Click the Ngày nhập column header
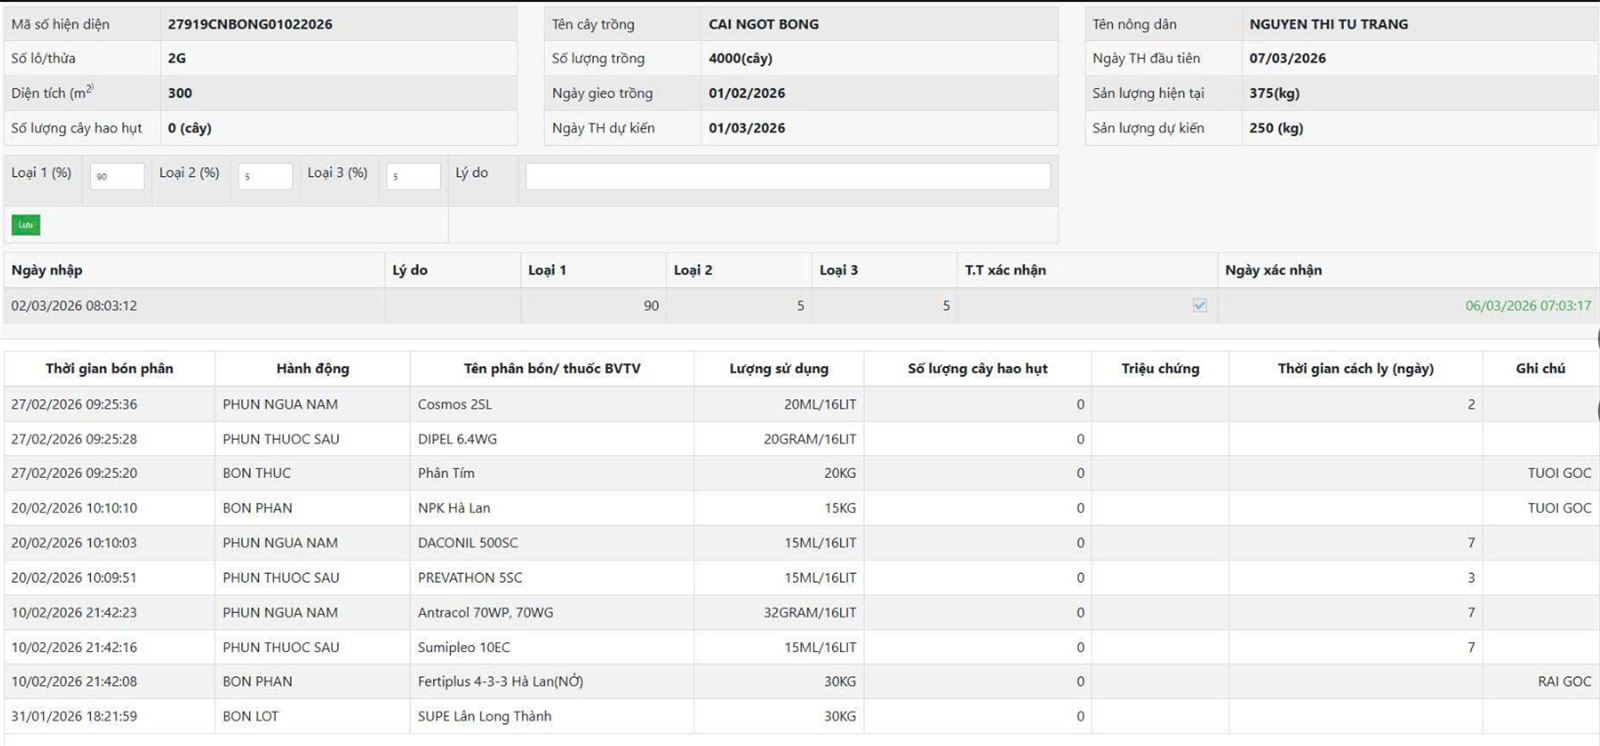 click(x=47, y=270)
